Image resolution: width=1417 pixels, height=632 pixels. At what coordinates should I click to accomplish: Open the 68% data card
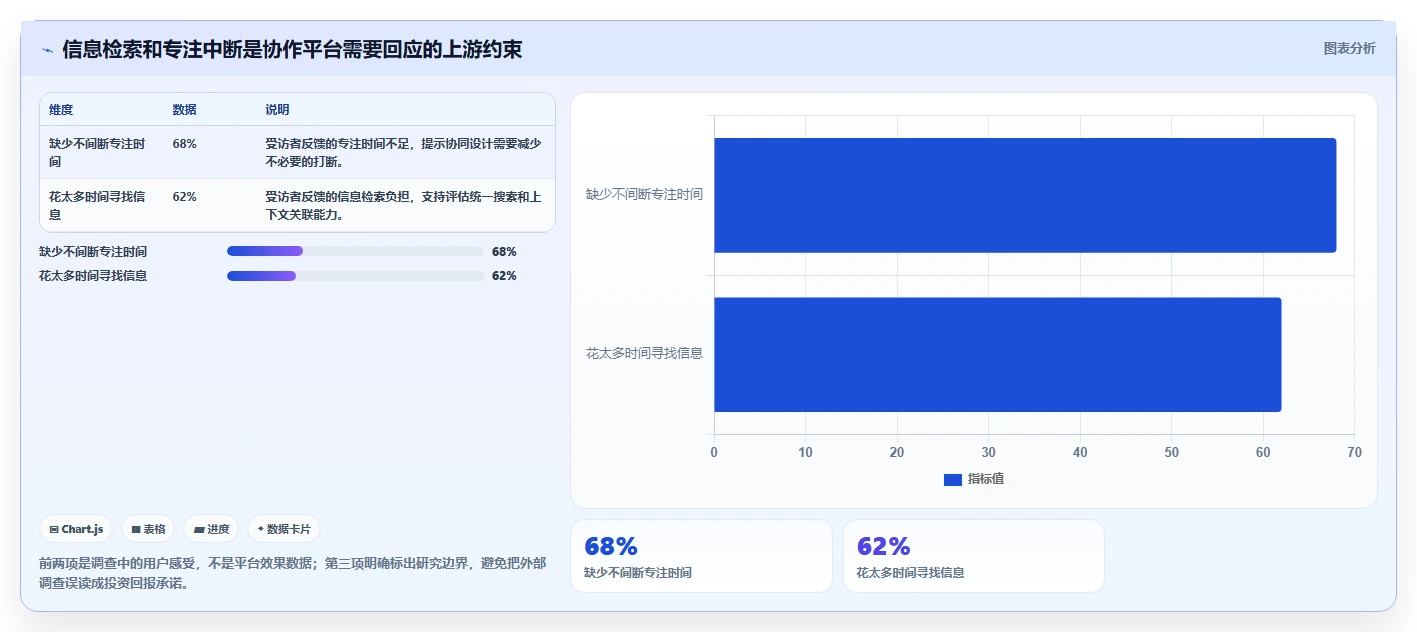click(x=701, y=556)
